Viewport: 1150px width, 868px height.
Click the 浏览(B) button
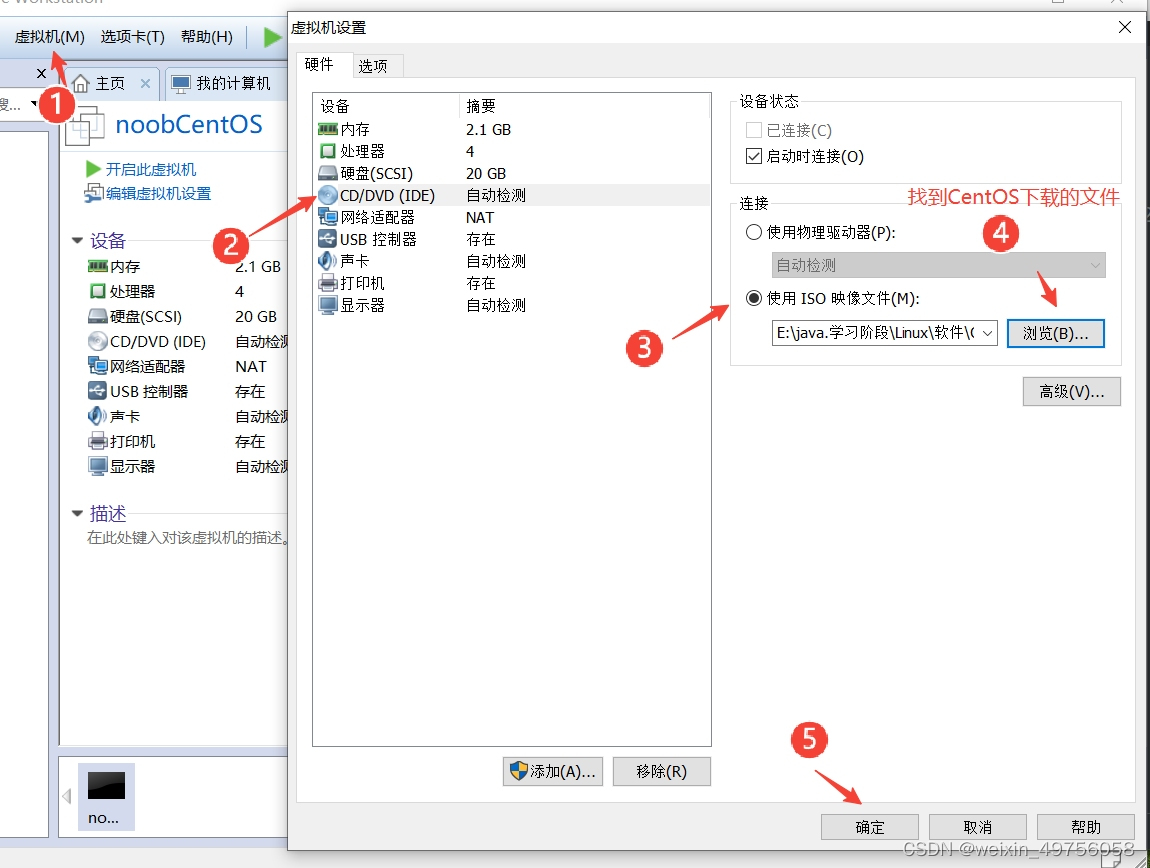click(x=1056, y=333)
